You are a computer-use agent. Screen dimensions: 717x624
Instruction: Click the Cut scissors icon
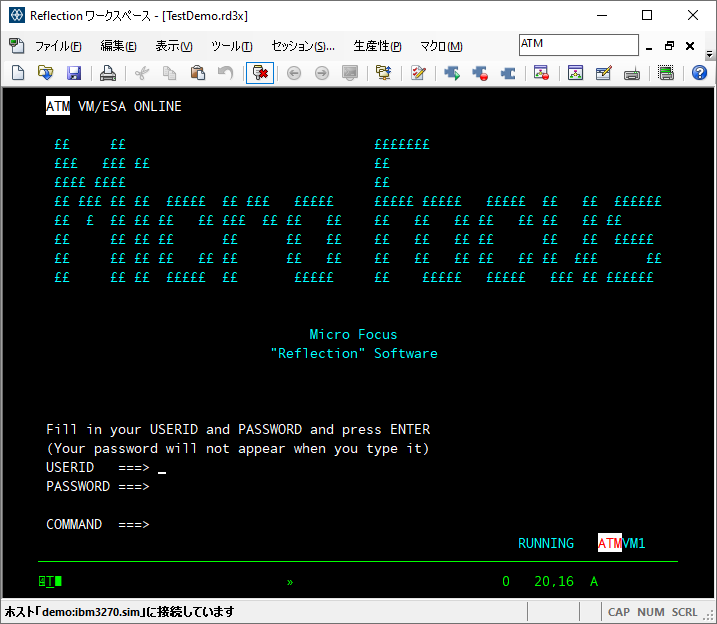click(142, 73)
